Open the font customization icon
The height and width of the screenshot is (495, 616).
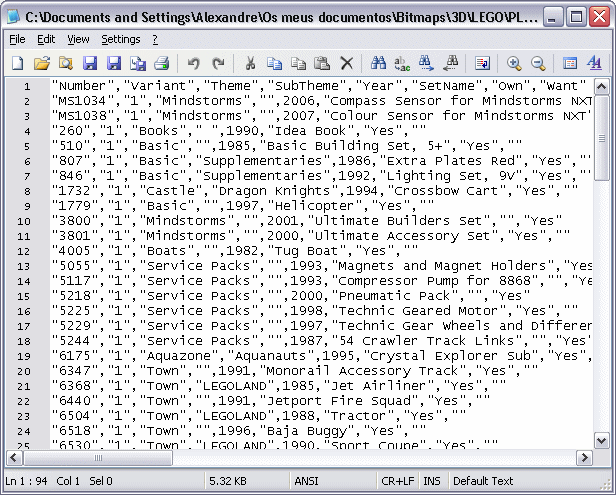(x=594, y=63)
